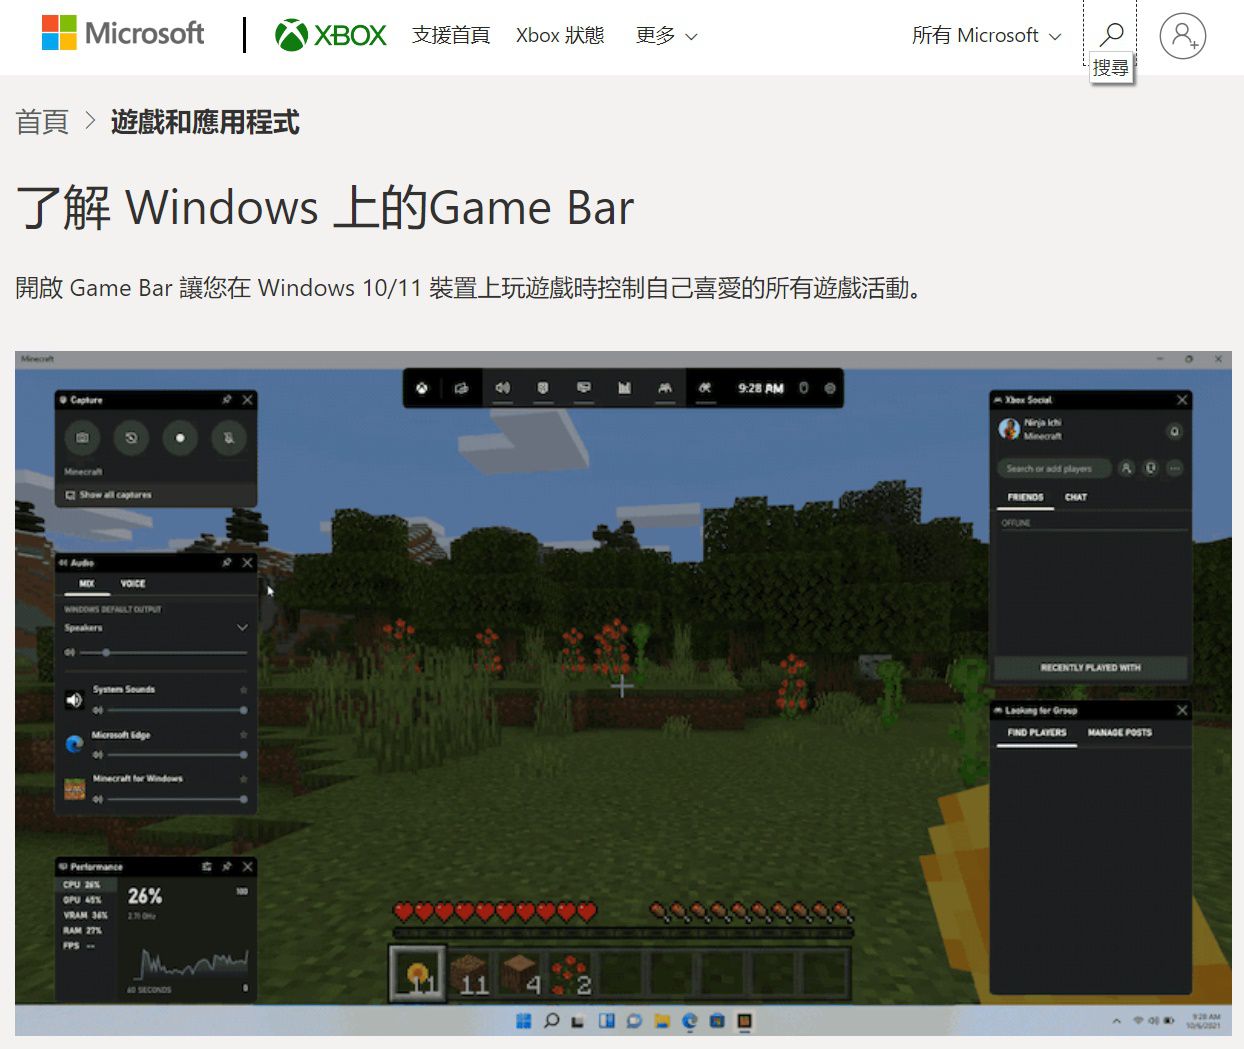Click 遊戲和應用程式 breadcrumb link

point(205,122)
